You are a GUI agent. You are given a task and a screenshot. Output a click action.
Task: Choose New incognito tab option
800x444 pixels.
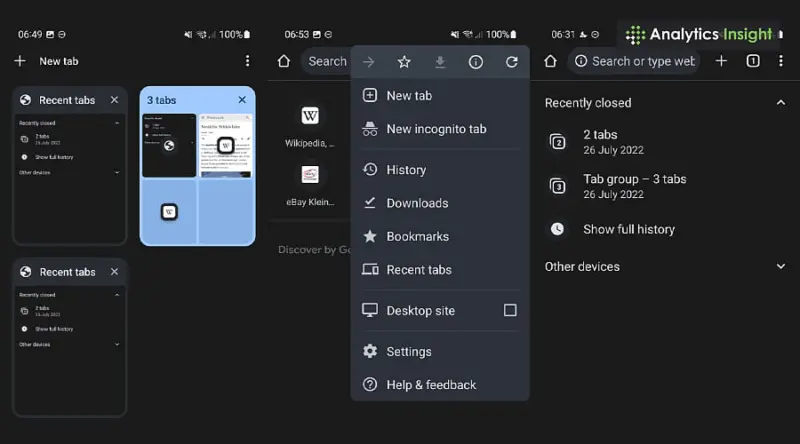(436, 129)
